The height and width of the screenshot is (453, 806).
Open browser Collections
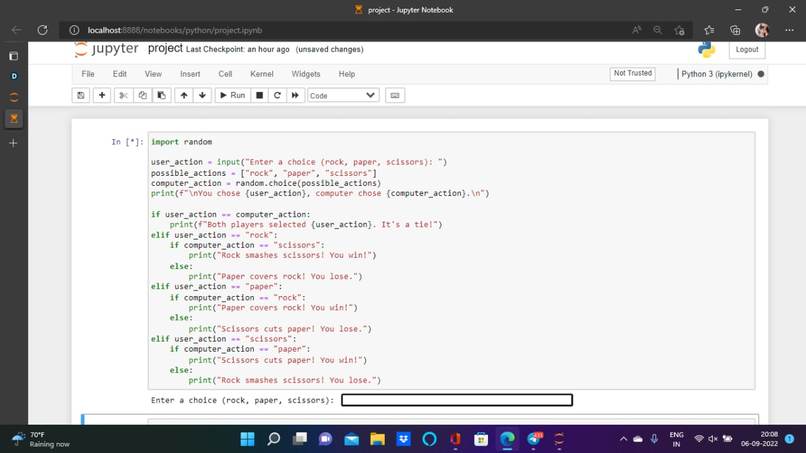click(x=735, y=30)
